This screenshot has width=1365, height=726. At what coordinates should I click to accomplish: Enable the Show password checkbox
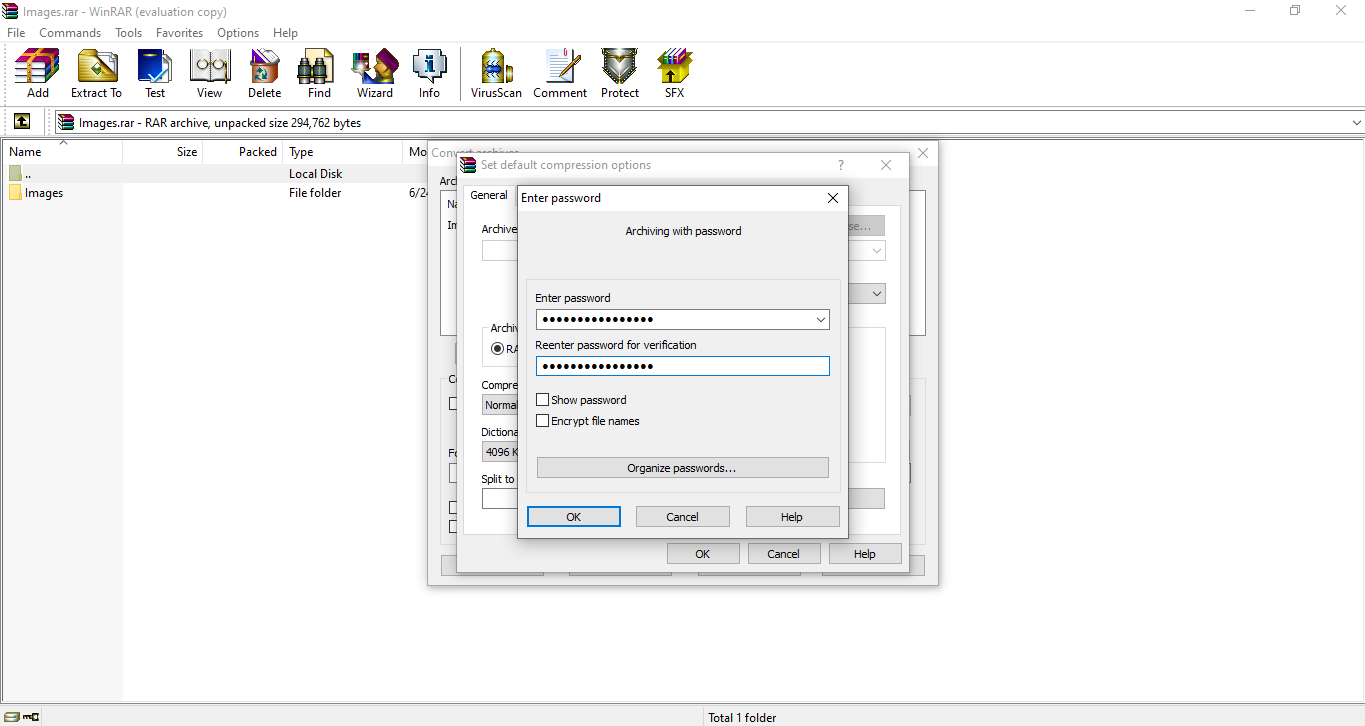543,400
